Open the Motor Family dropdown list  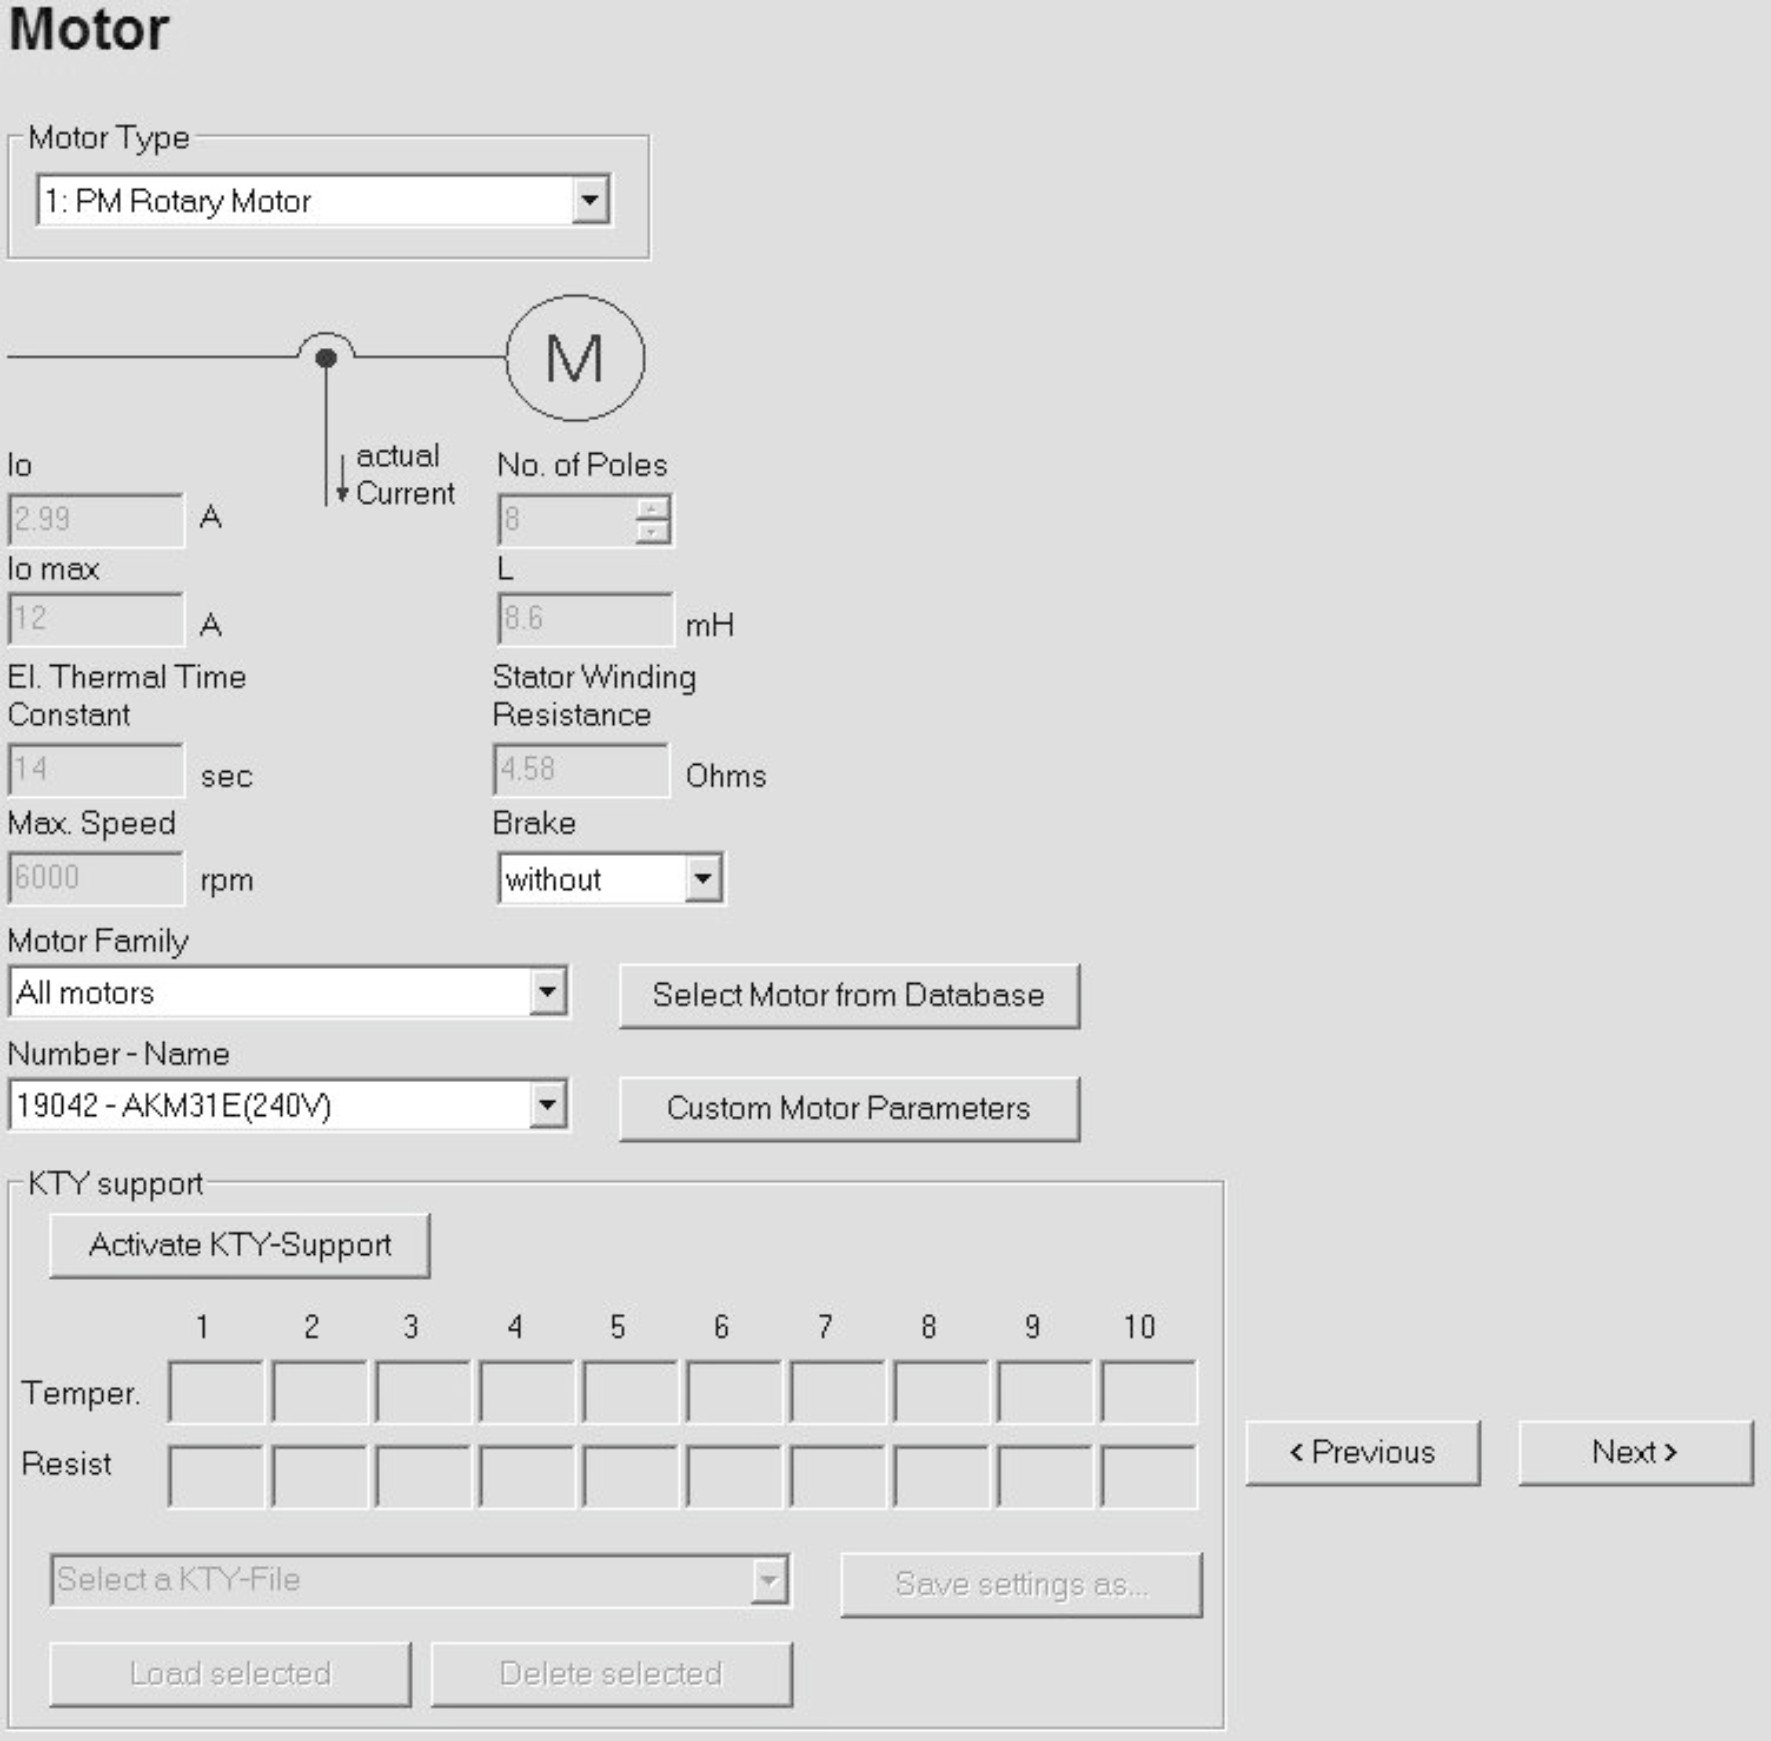click(x=547, y=992)
